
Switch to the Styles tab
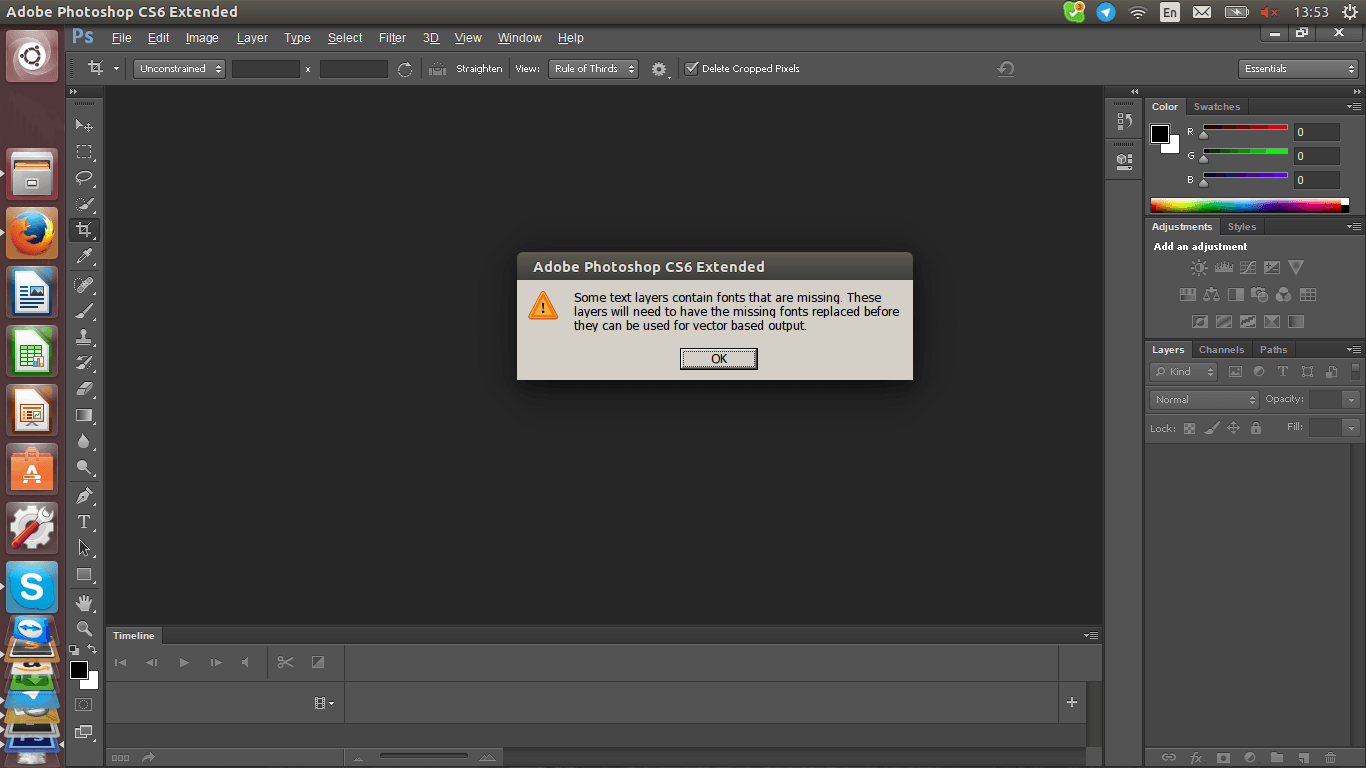[1242, 227]
